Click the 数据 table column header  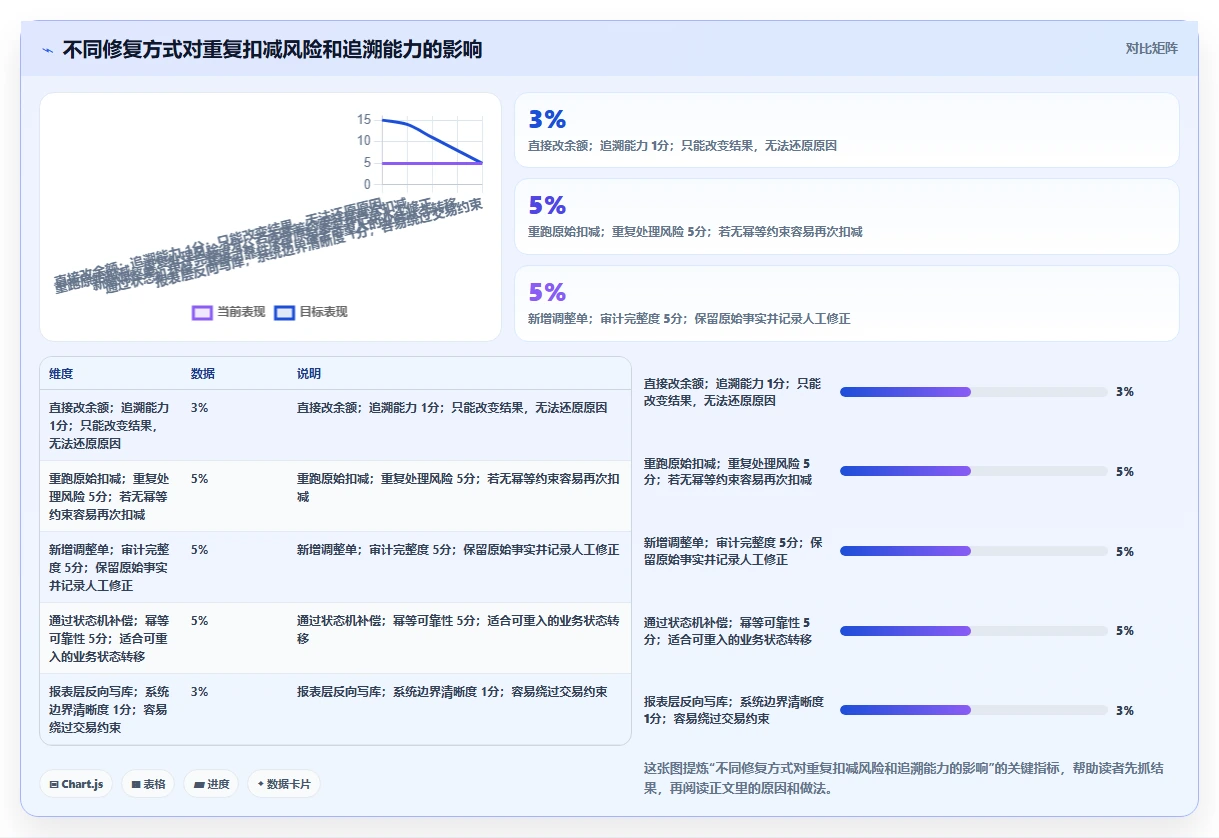click(x=203, y=373)
